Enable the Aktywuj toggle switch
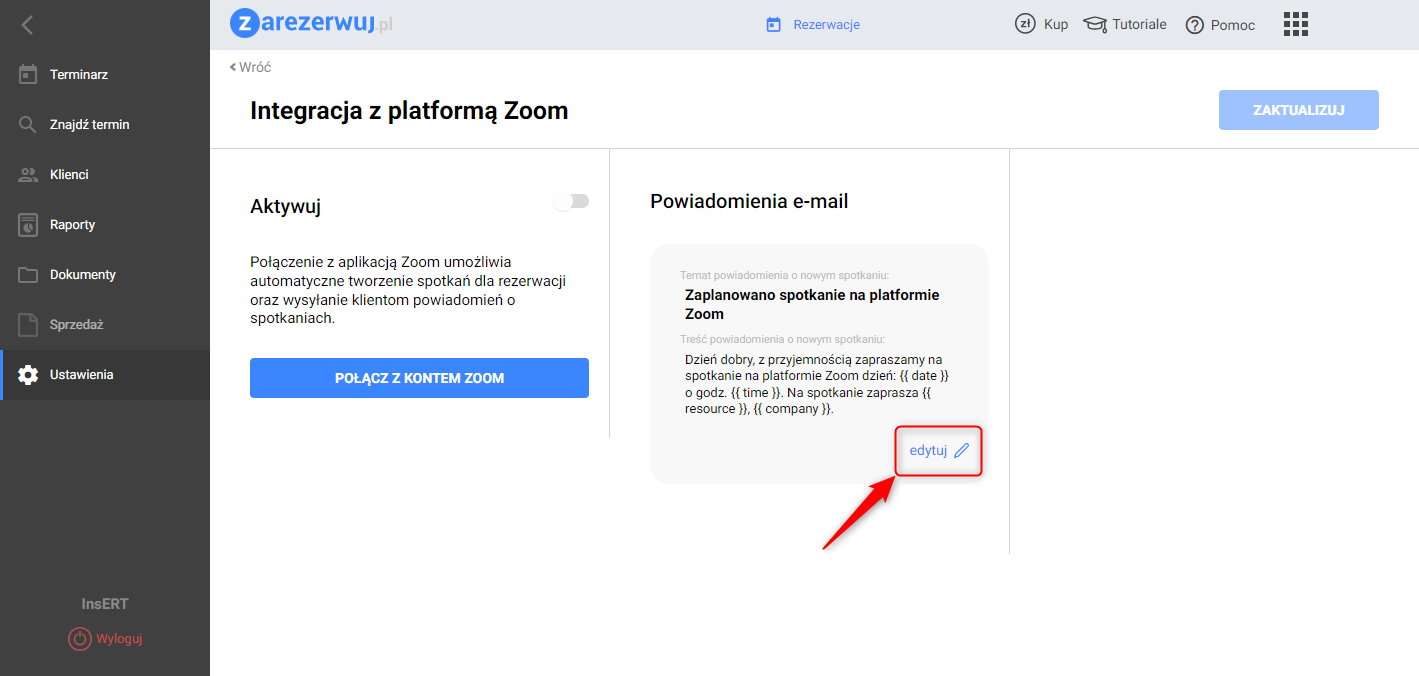 click(x=573, y=202)
